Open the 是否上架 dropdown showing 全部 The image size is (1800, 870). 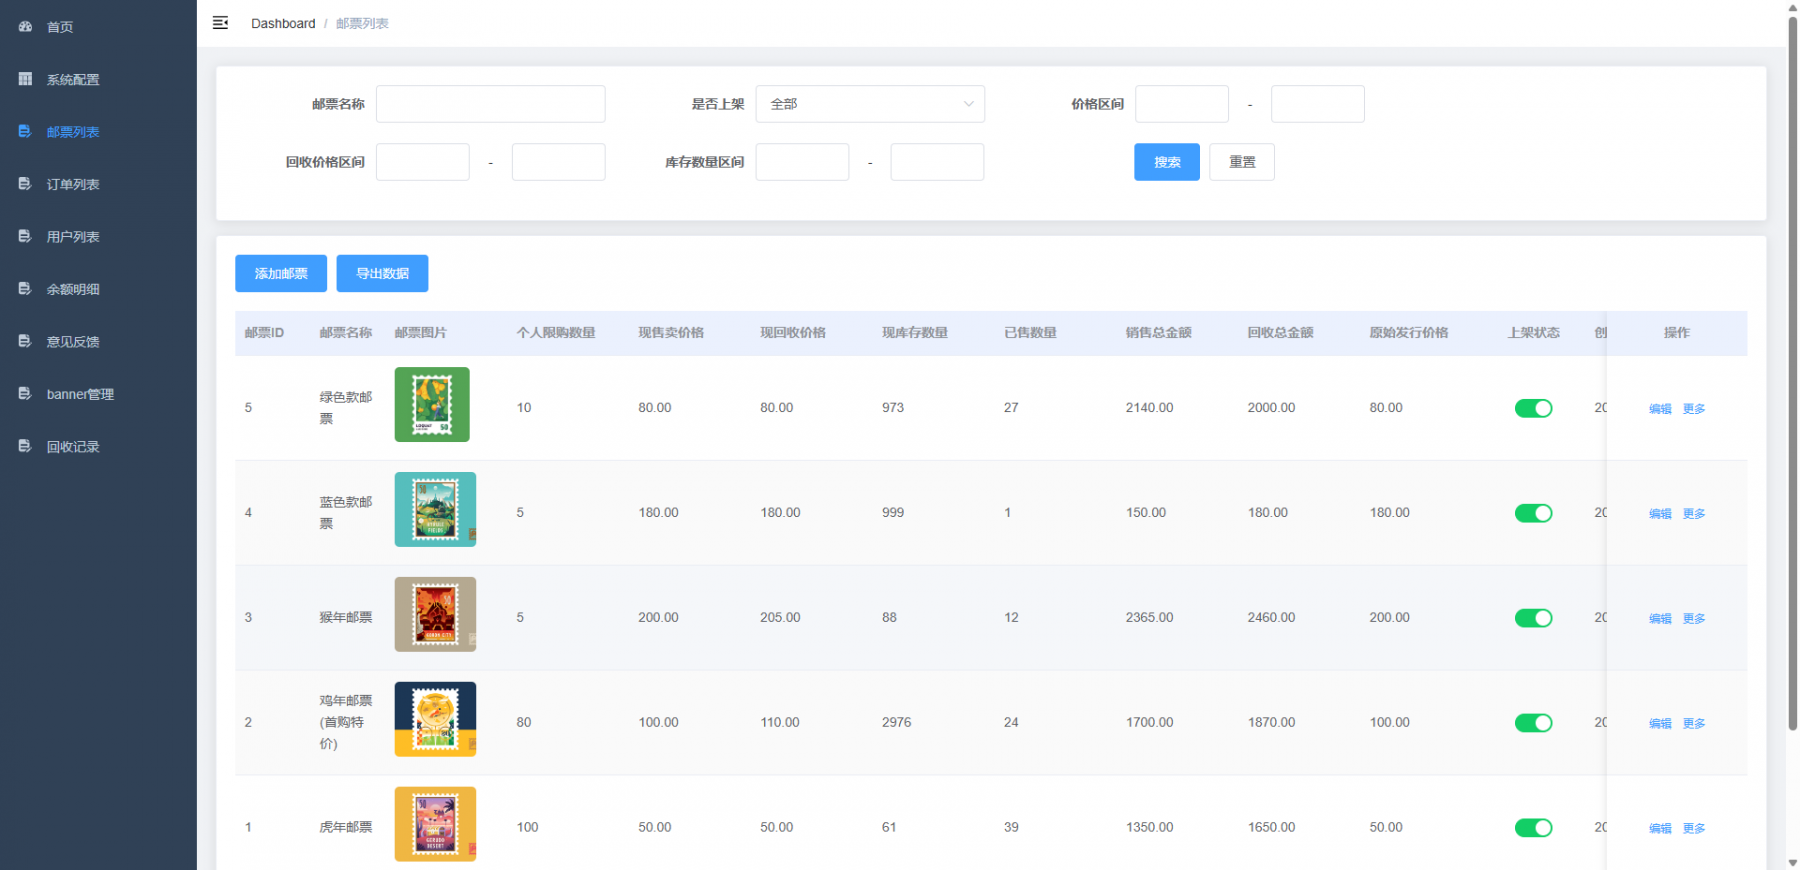(870, 104)
